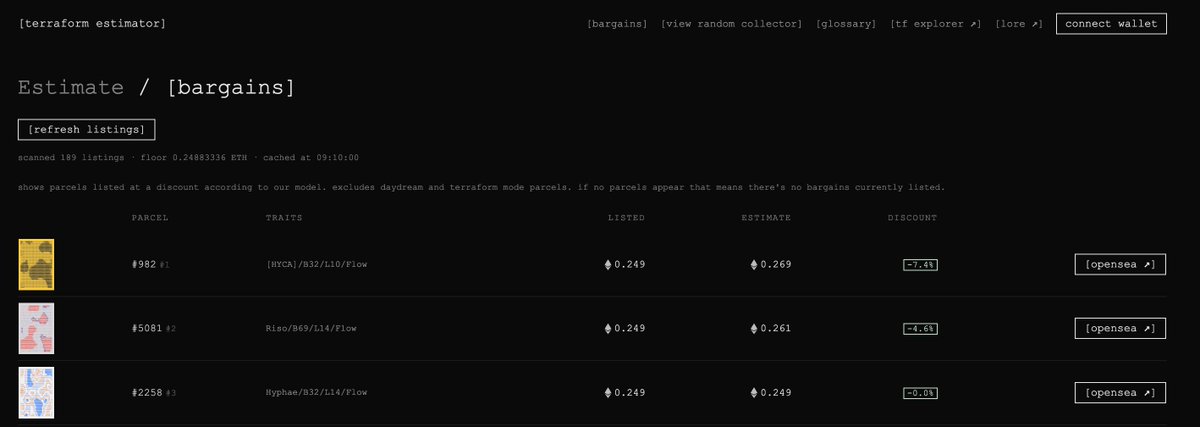The height and width of the screenshot is (427, 1200).
Task: Click the [refresh listings] button
Action: coord(86,129)
